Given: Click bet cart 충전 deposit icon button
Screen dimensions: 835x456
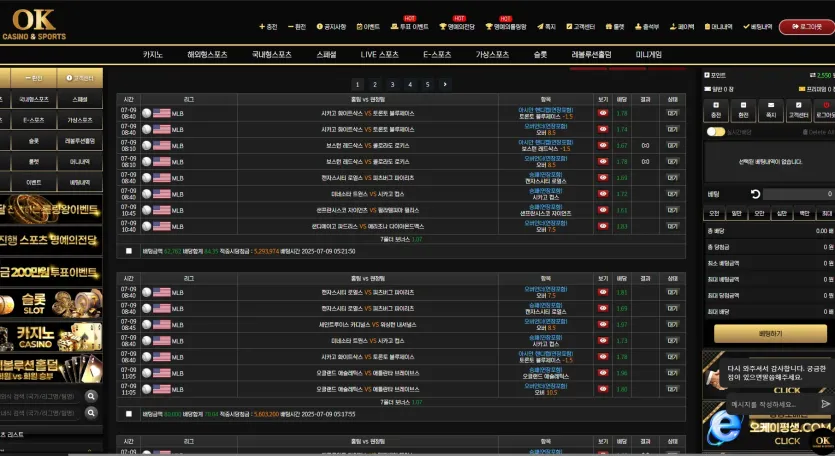Looking at the screenshot, I should tap(716, 110).
